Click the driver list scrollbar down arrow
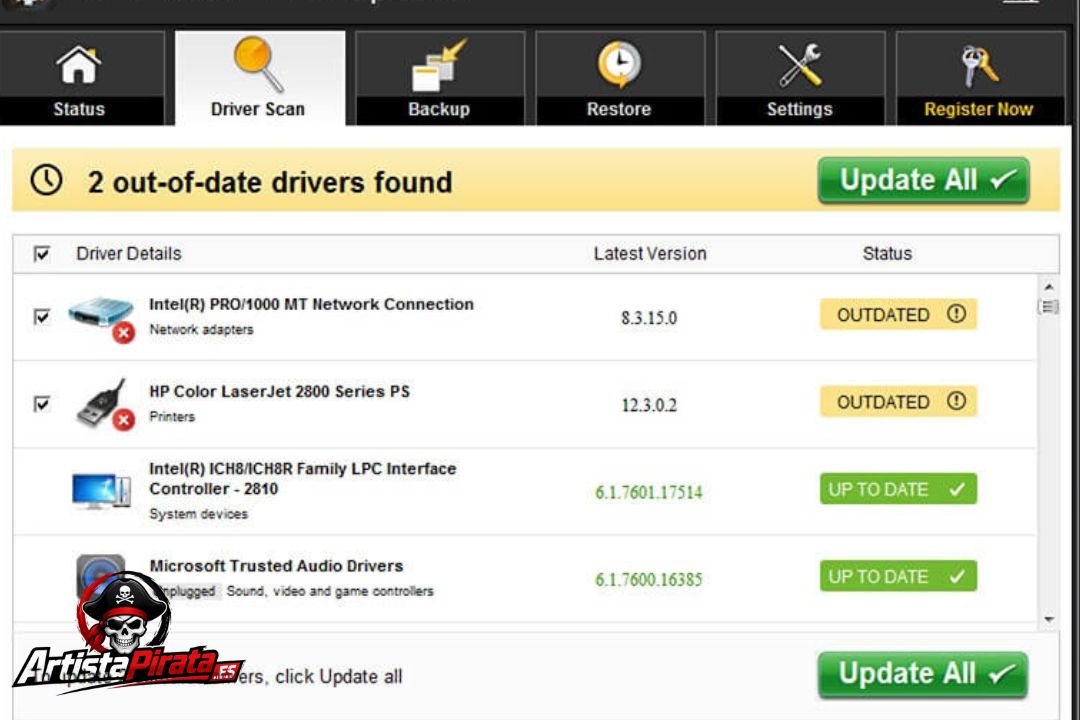The width and height of the screenshot is (1080, 720). click(1049, 619)
